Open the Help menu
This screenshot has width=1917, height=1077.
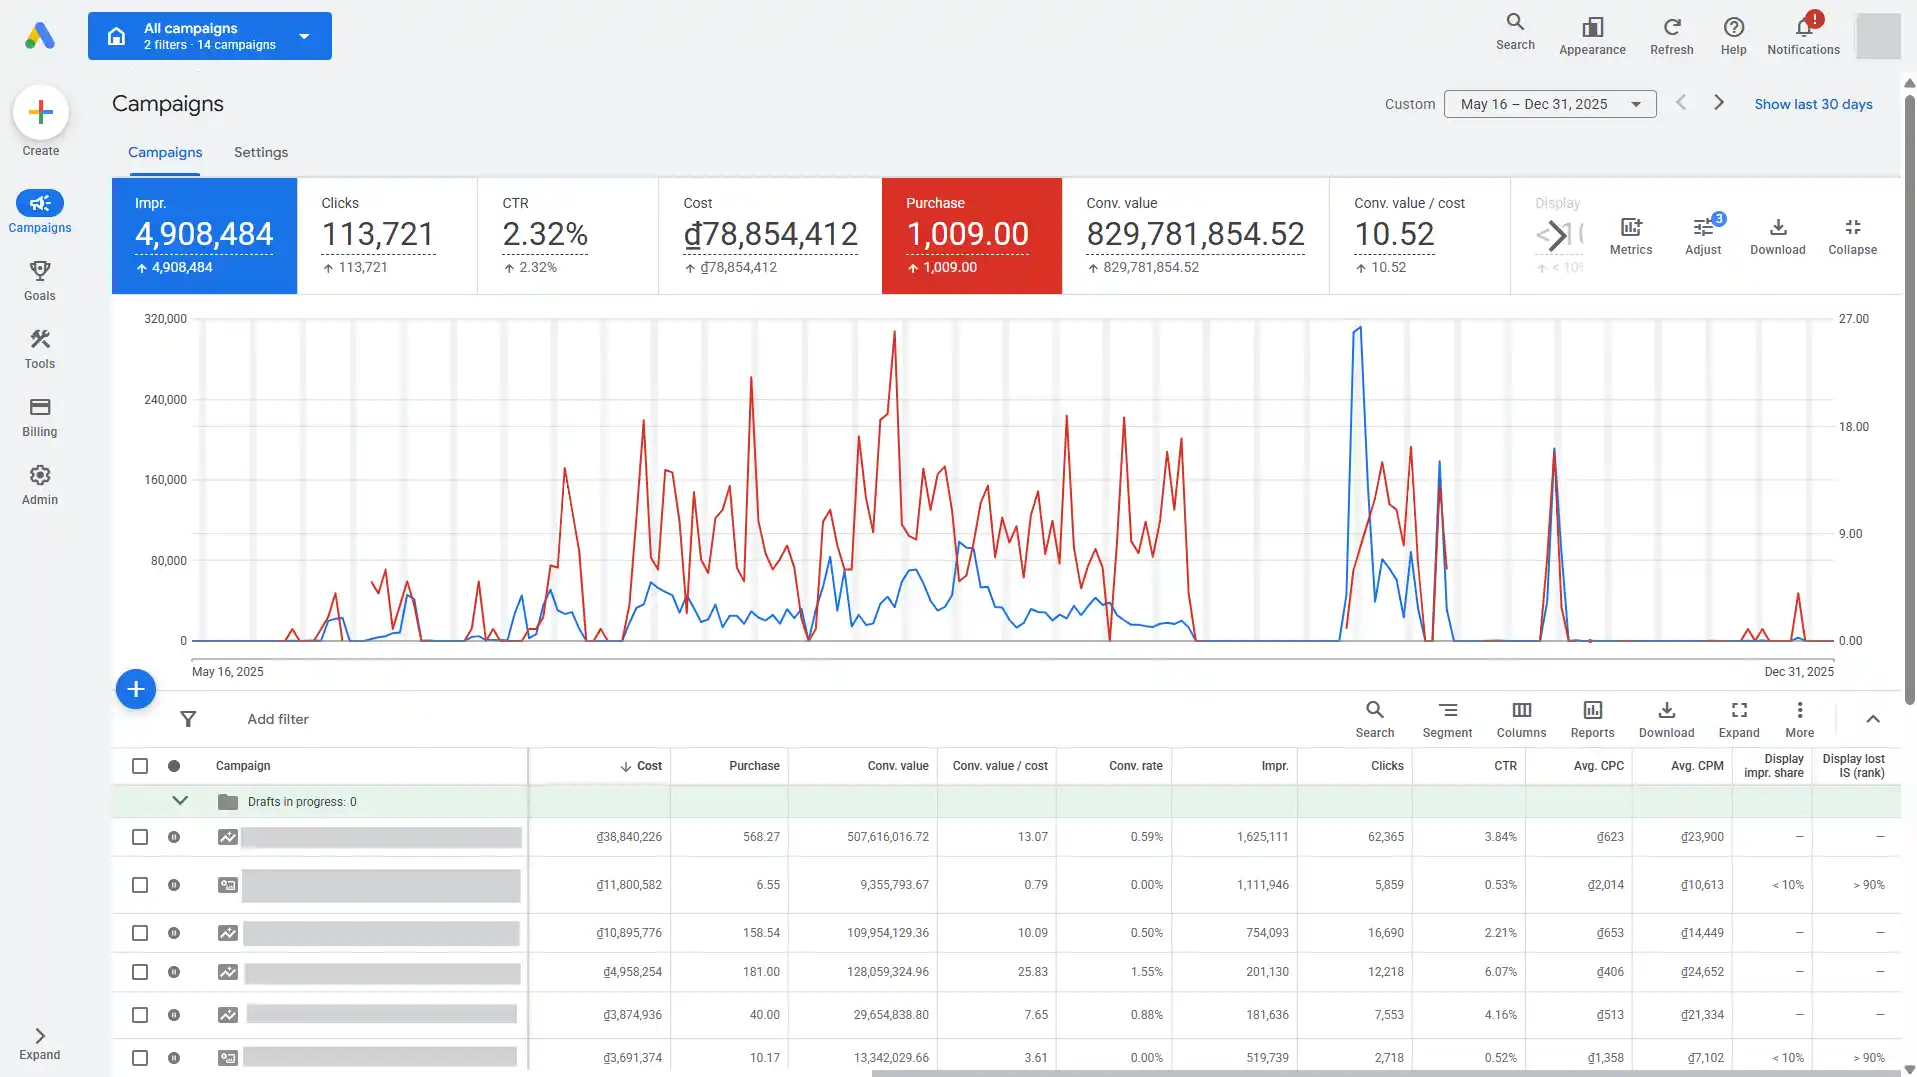pyautogui.click(x=1733, y=36)
